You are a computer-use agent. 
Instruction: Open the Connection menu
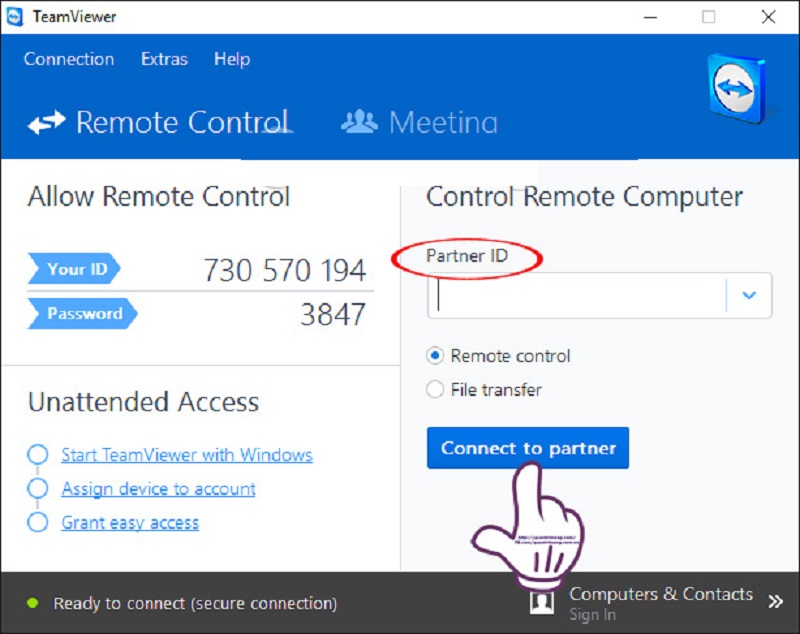[69, 59]
